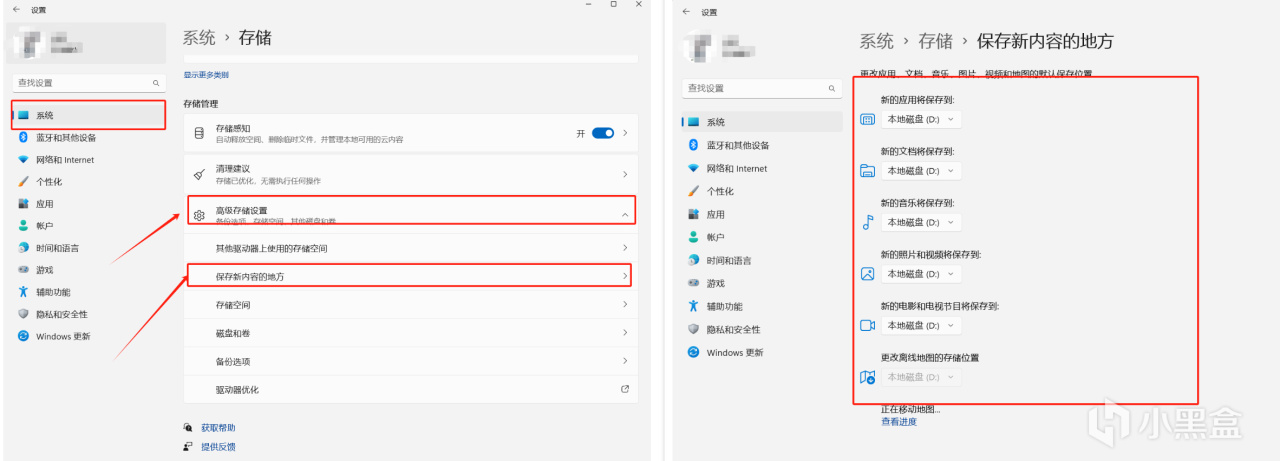Viewport: 1280px width, 461px height.
Task: Click back arrow in the 存储 window
Action: 16,9
